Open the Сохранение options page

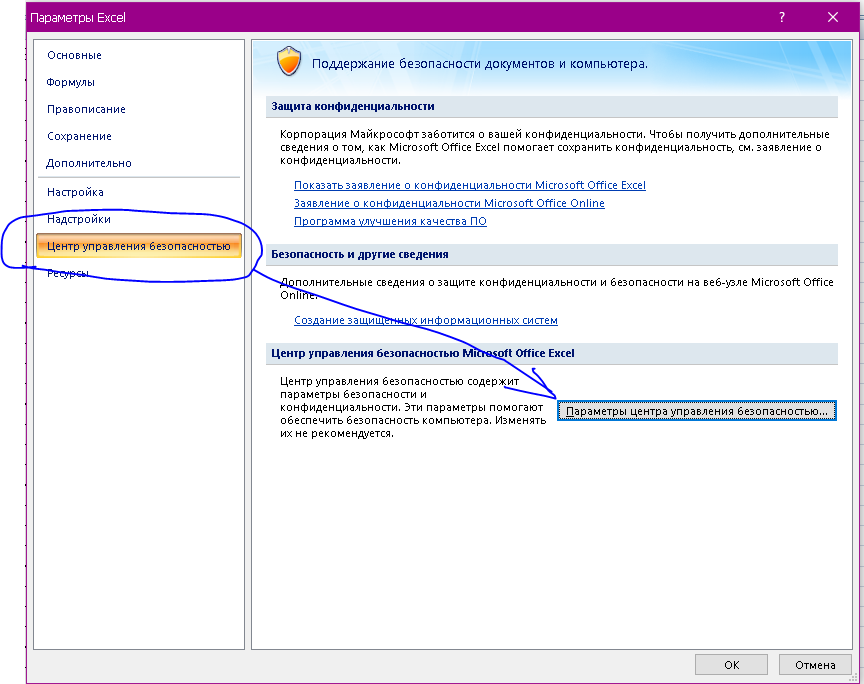pyautogui.click(x=79, y=136)
